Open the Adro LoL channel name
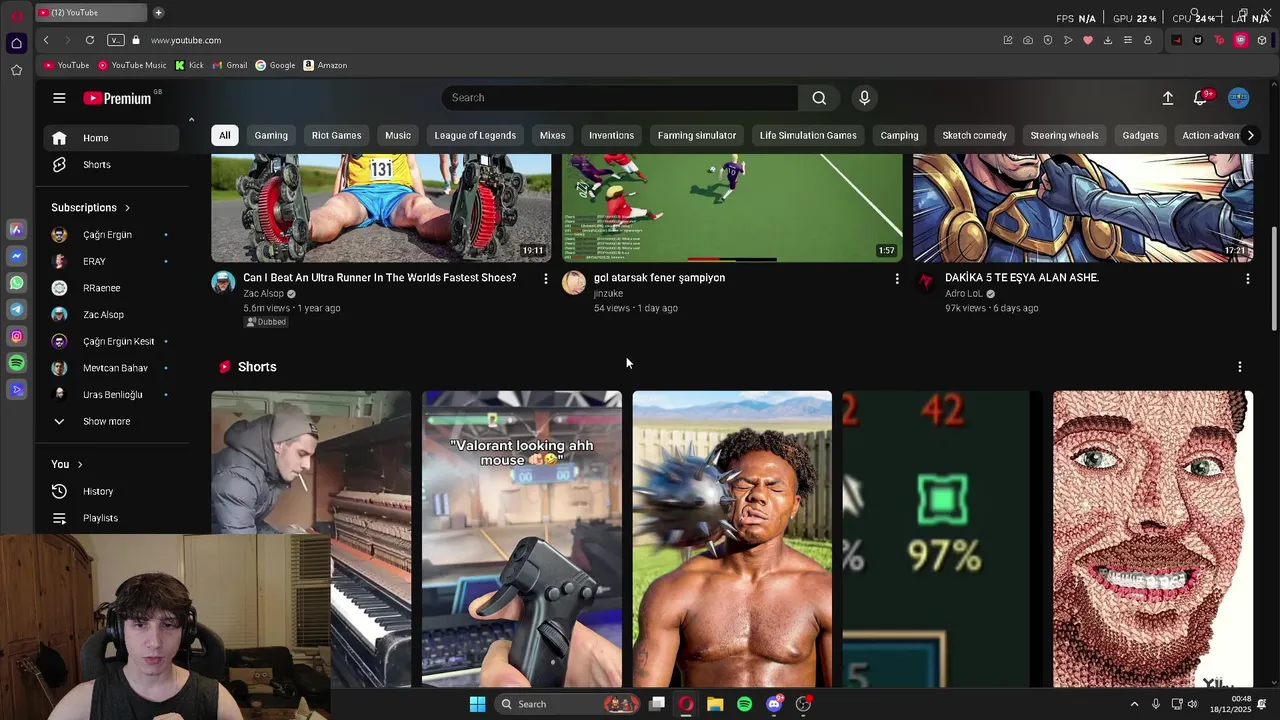Screen dimensions: 1280x720 [x=964, y=294]
